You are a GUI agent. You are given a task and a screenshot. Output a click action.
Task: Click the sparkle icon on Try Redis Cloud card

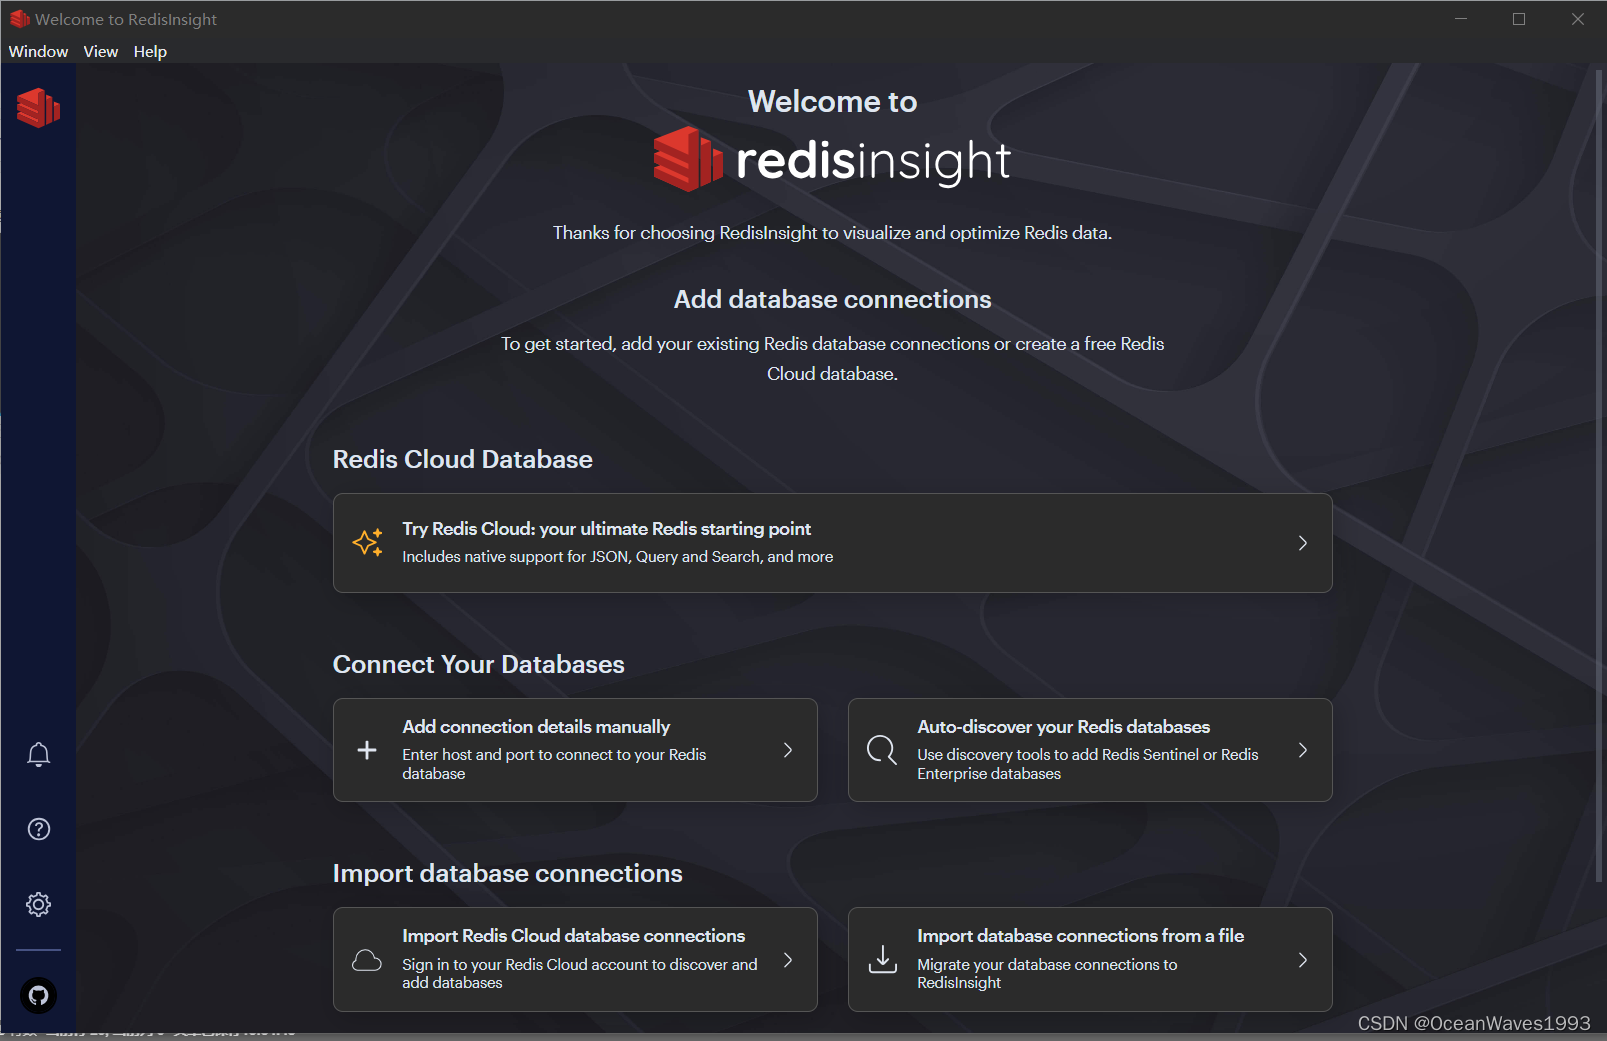pos(367,542)
